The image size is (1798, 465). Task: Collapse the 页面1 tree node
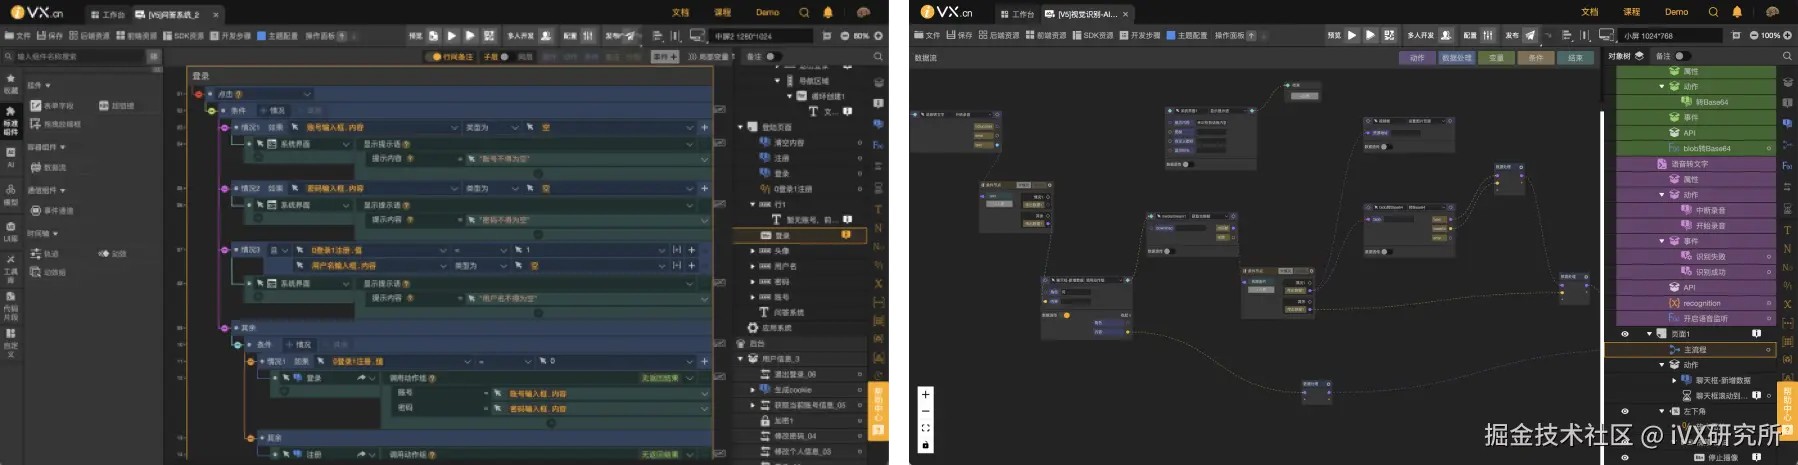(1649, 334)
